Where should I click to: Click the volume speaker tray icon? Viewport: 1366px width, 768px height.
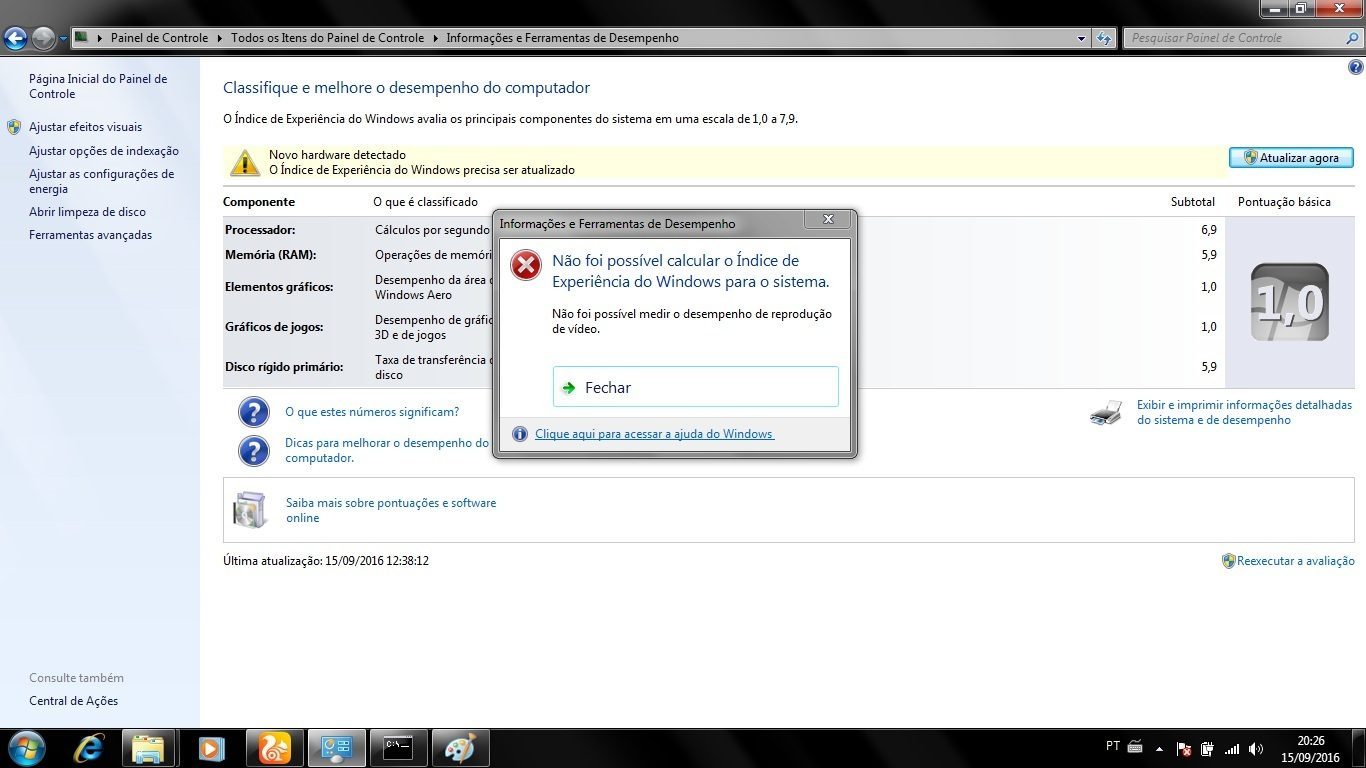(1257, 749)
